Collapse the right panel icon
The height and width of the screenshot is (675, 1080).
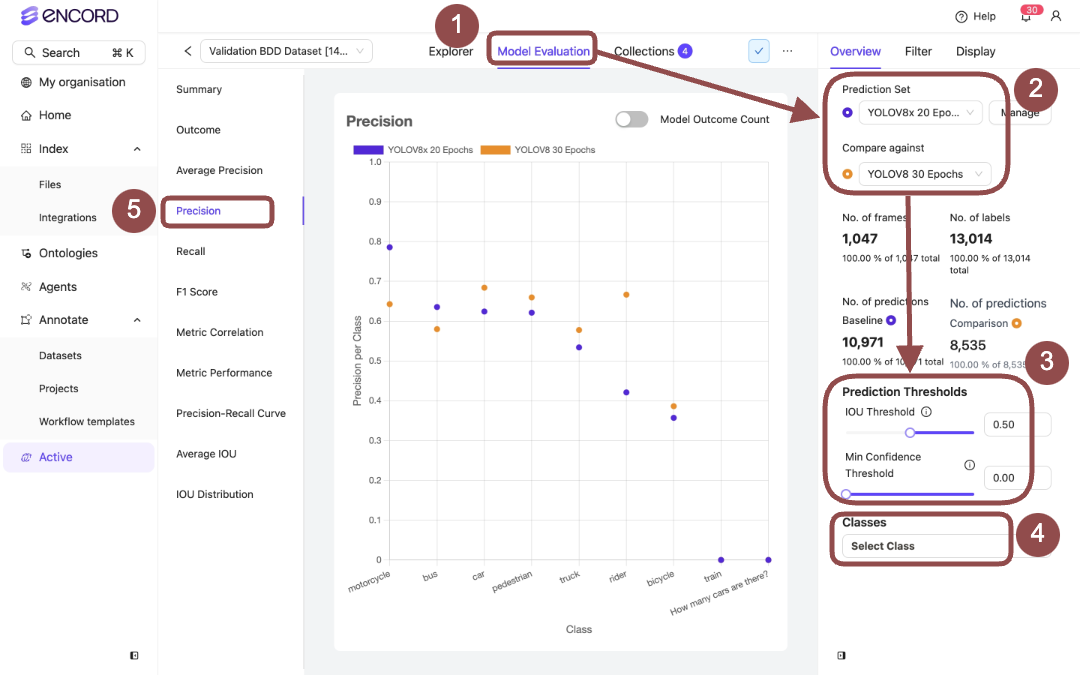click(841, 656)
